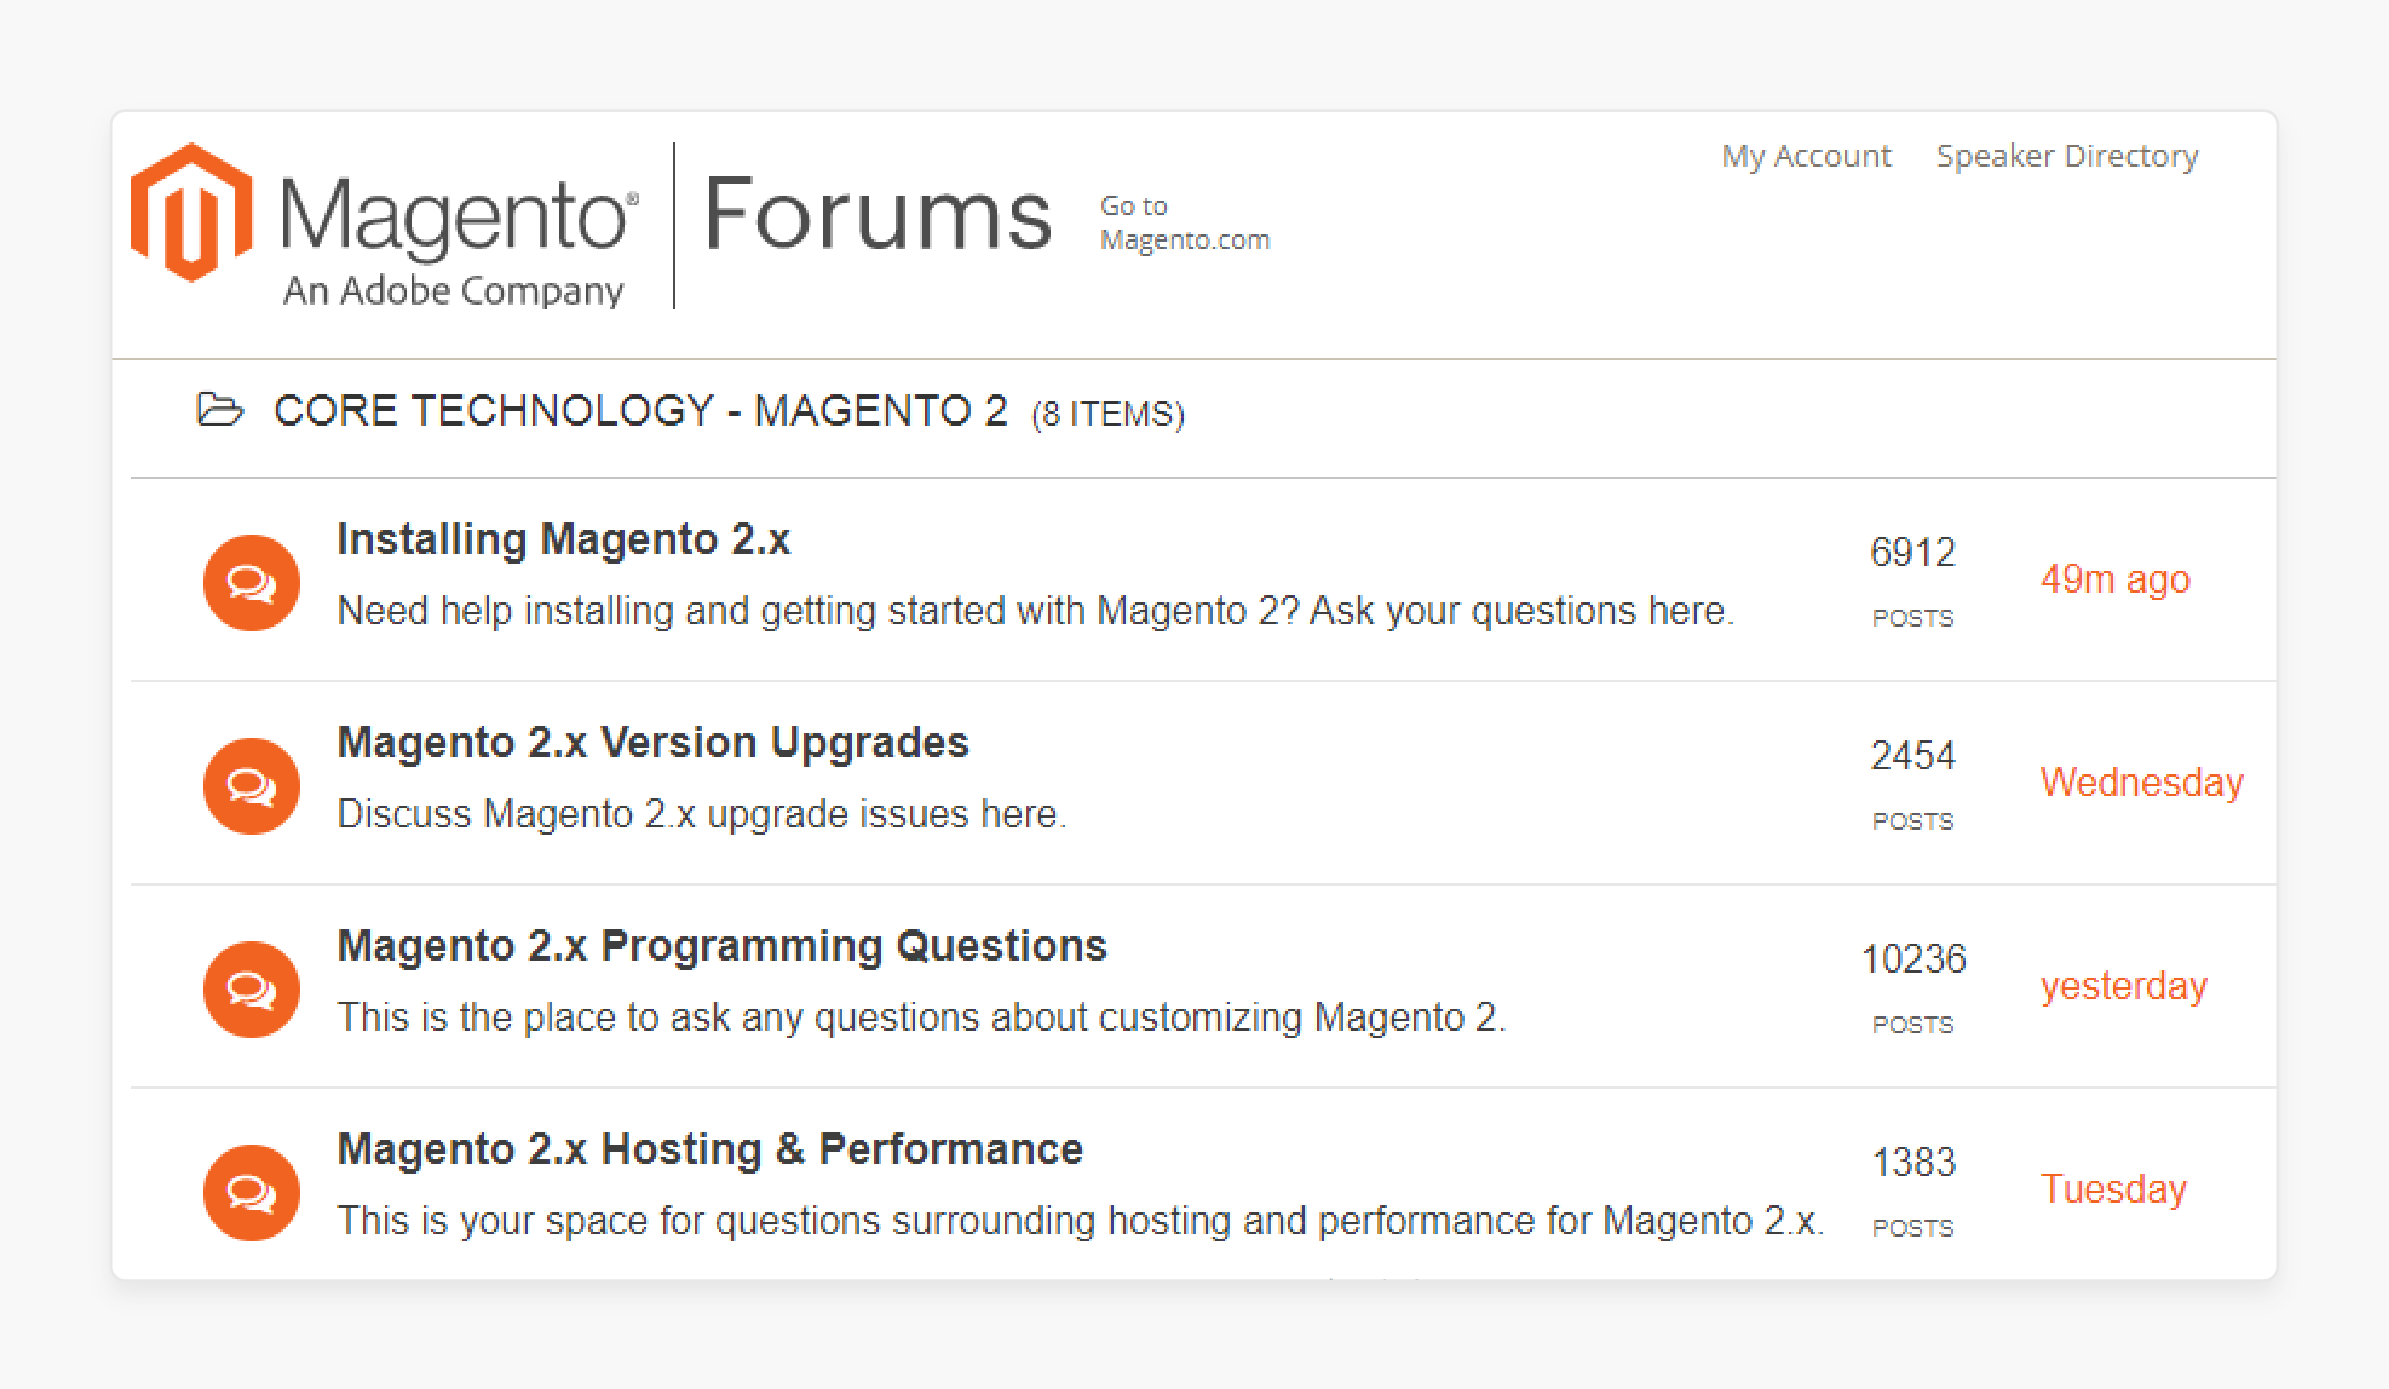The height and width of the screenshot is (1389, 2389).
Task: Click the 49m ago latest post link
Action: pyautogui.click(x=2115, y=579)
